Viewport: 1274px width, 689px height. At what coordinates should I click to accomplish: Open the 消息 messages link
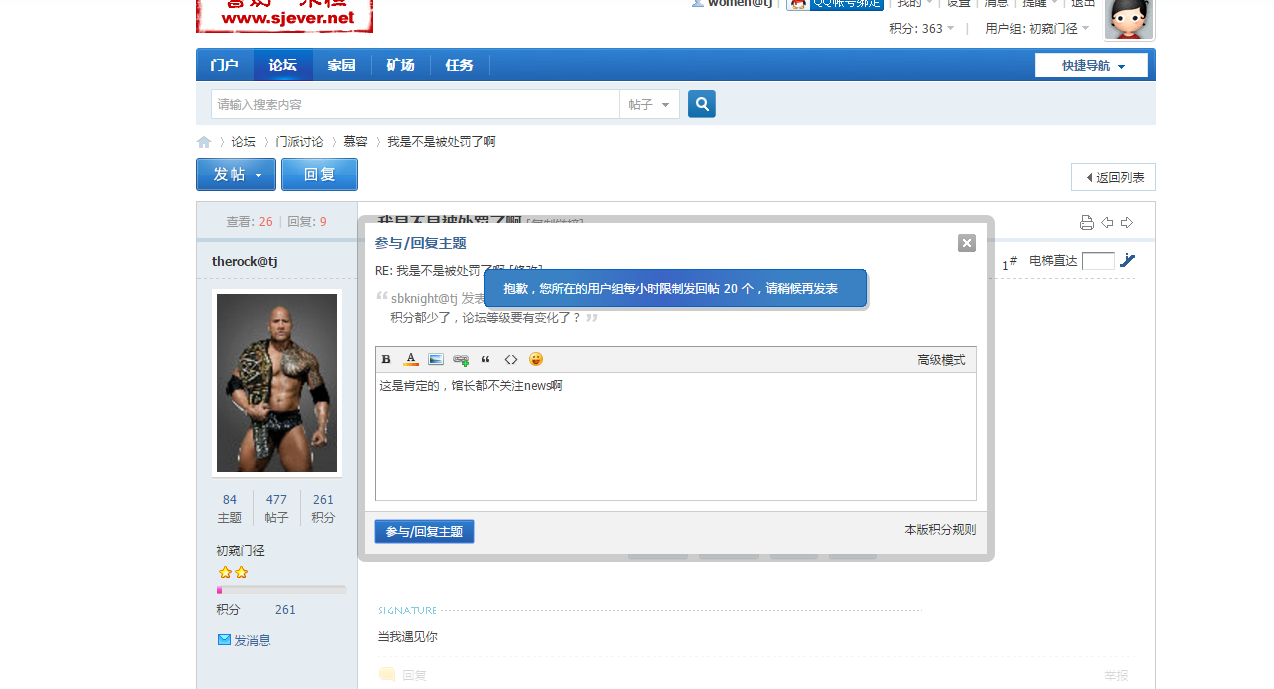pos(996,4)
